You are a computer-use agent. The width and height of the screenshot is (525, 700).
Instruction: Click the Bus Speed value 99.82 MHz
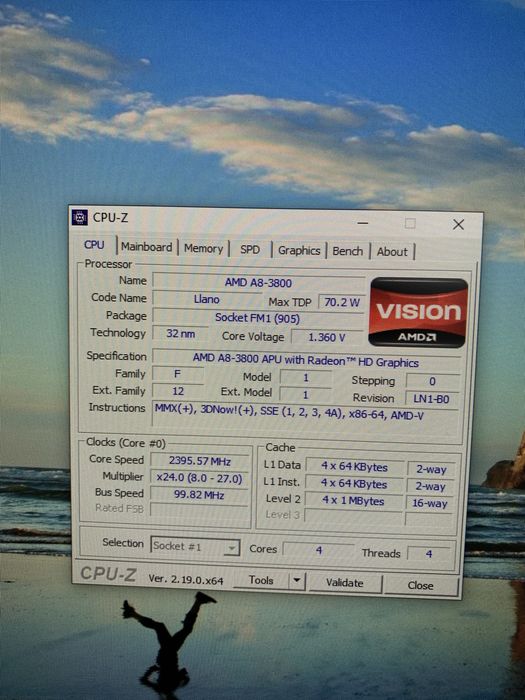200,495
